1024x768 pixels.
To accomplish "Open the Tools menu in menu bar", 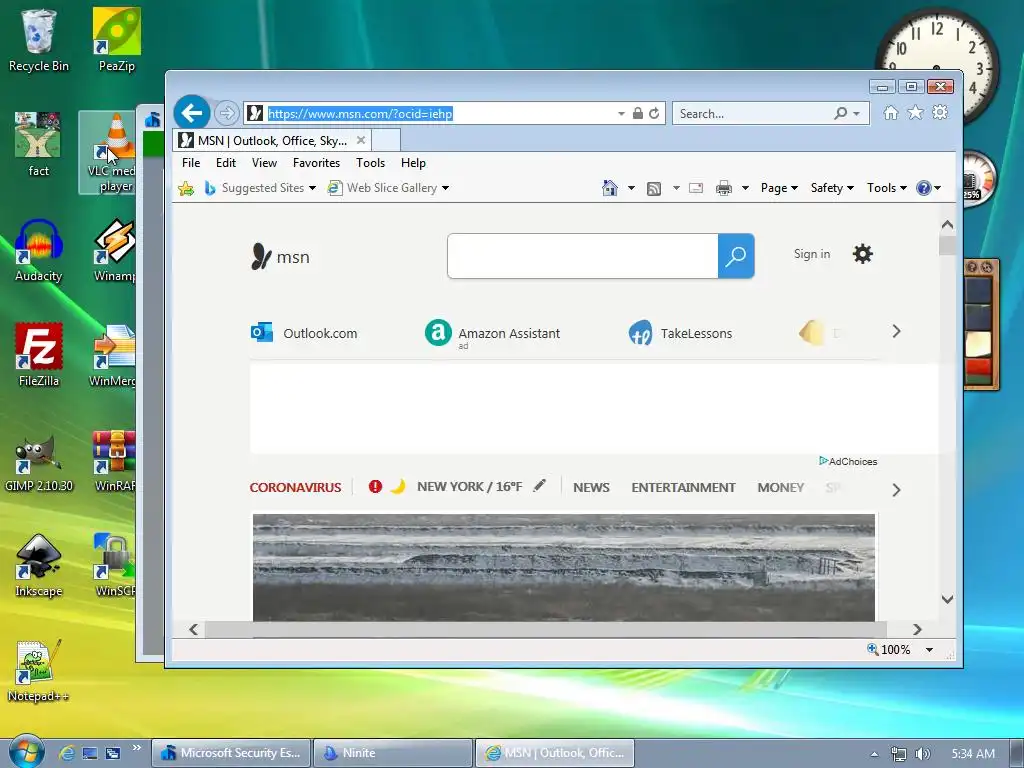I will pos(370,163).
